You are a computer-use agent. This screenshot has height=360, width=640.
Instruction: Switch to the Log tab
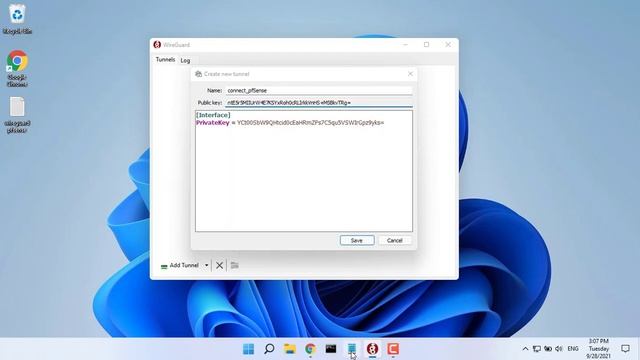coord(185,60)
